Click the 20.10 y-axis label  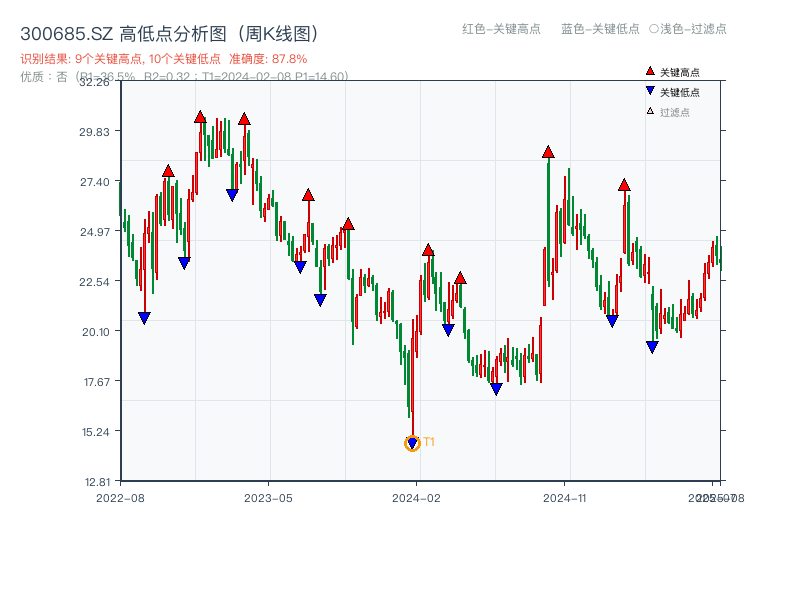pos(95,332)
